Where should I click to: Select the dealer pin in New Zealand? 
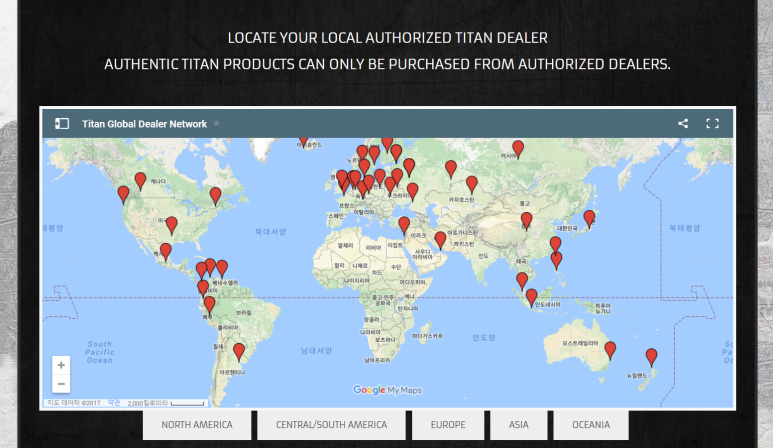click(651, 357)
